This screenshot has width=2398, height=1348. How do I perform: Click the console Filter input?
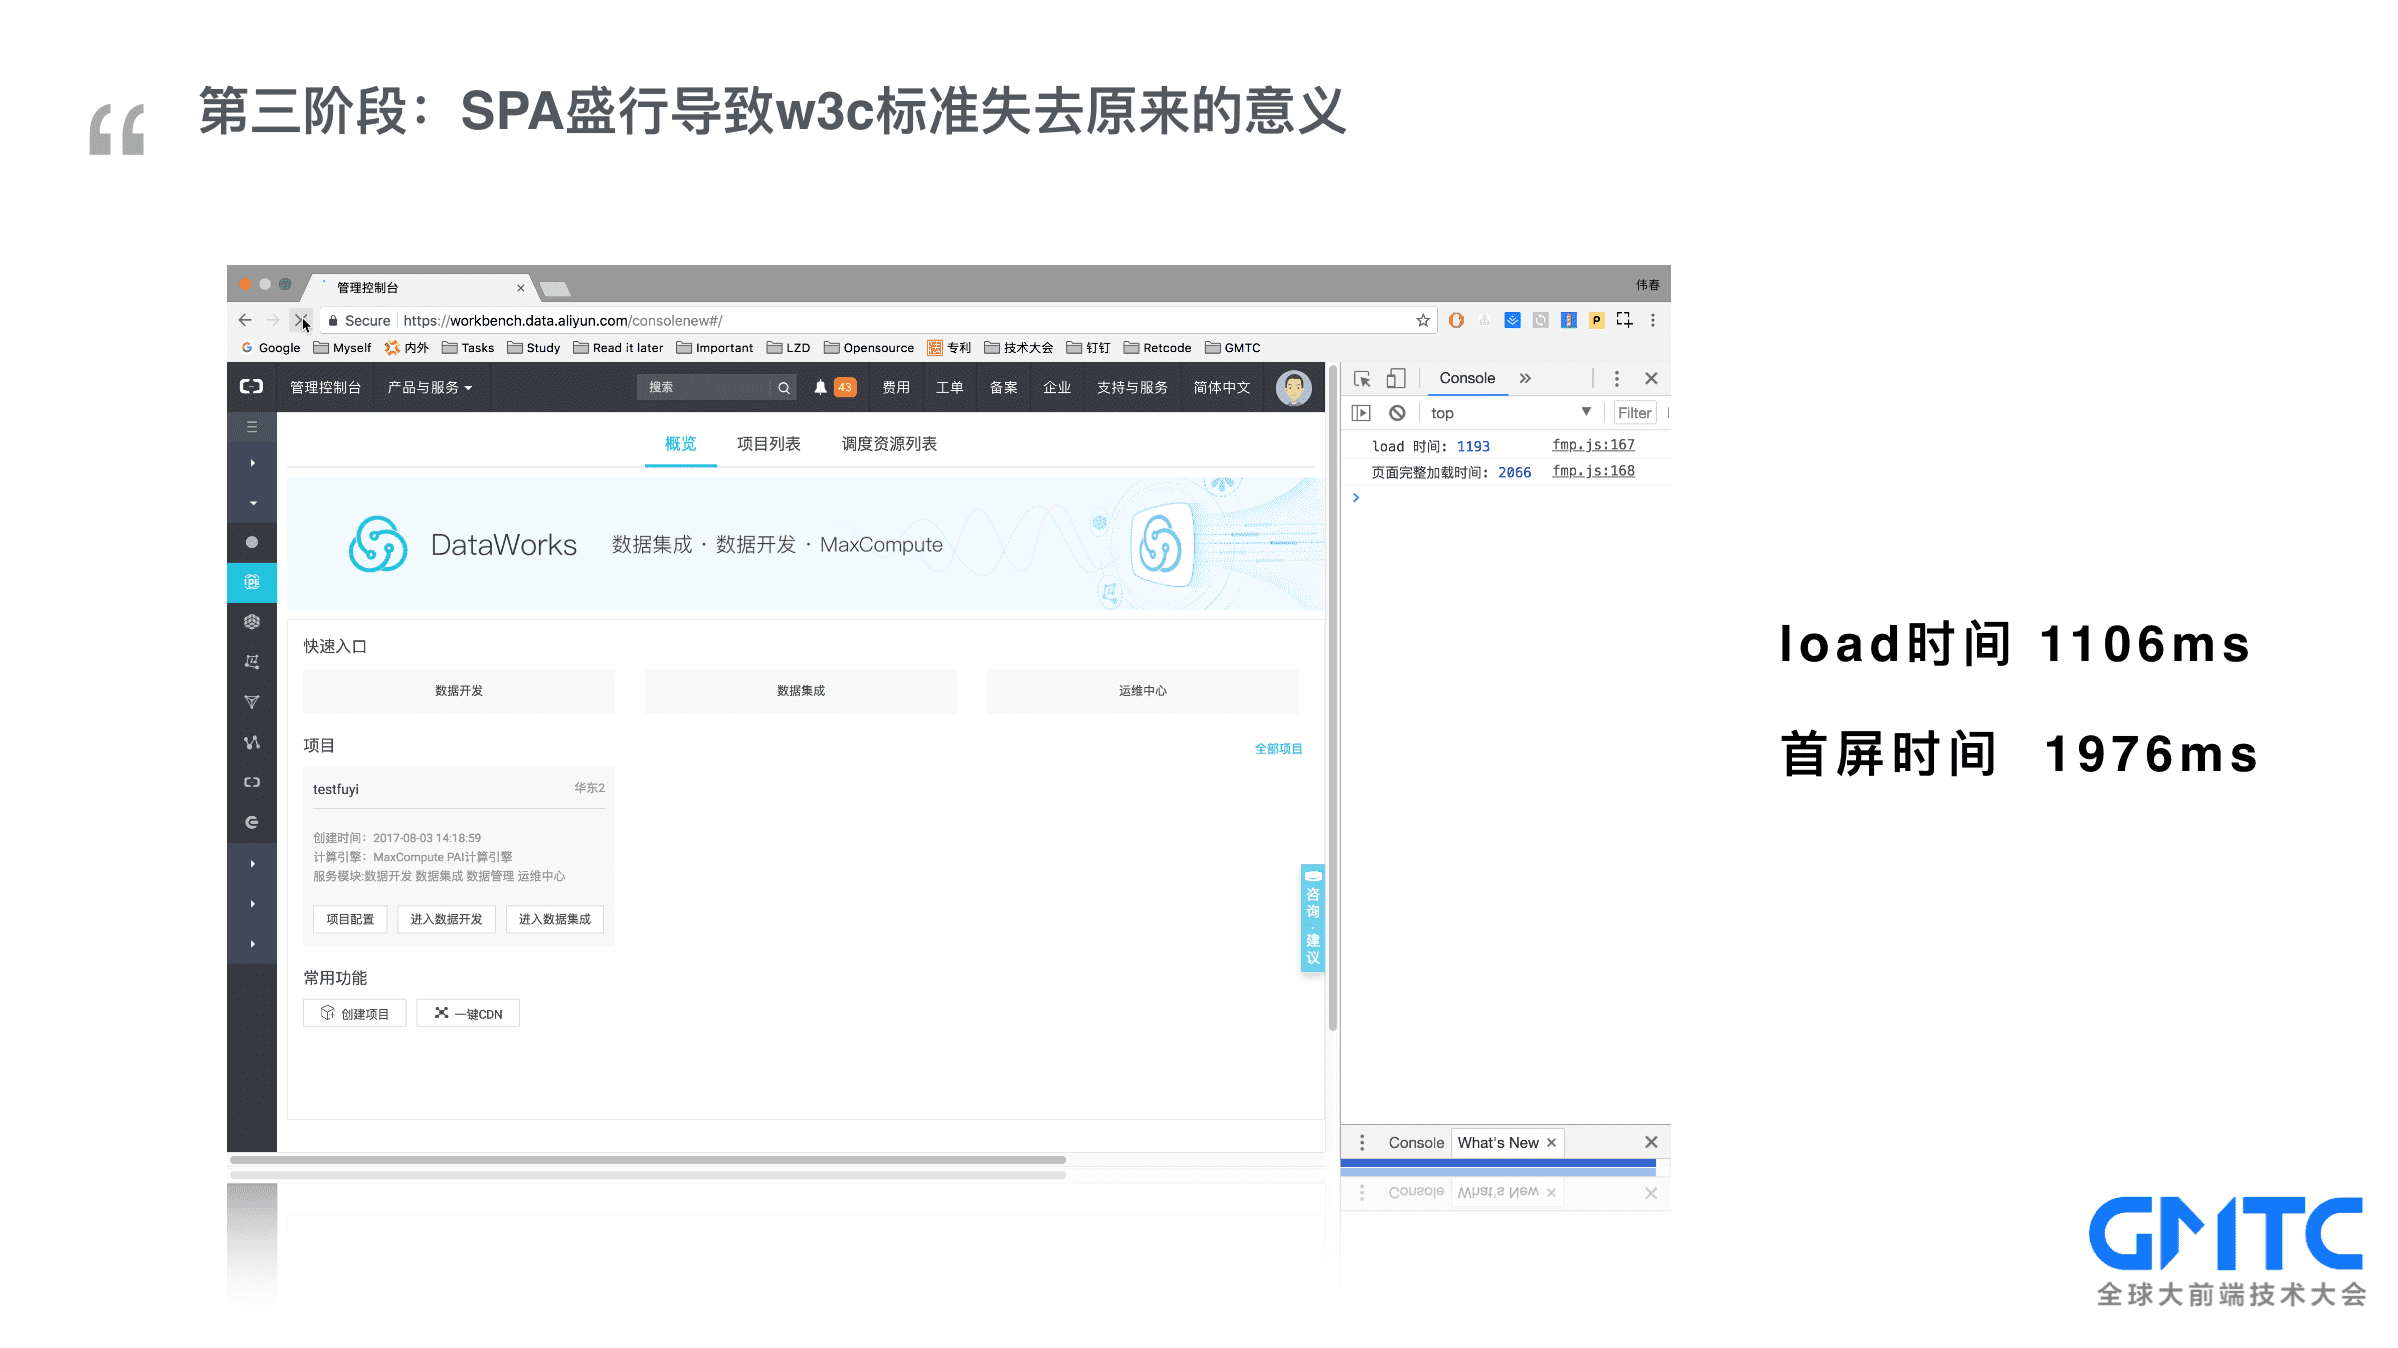click(1635, 413)
